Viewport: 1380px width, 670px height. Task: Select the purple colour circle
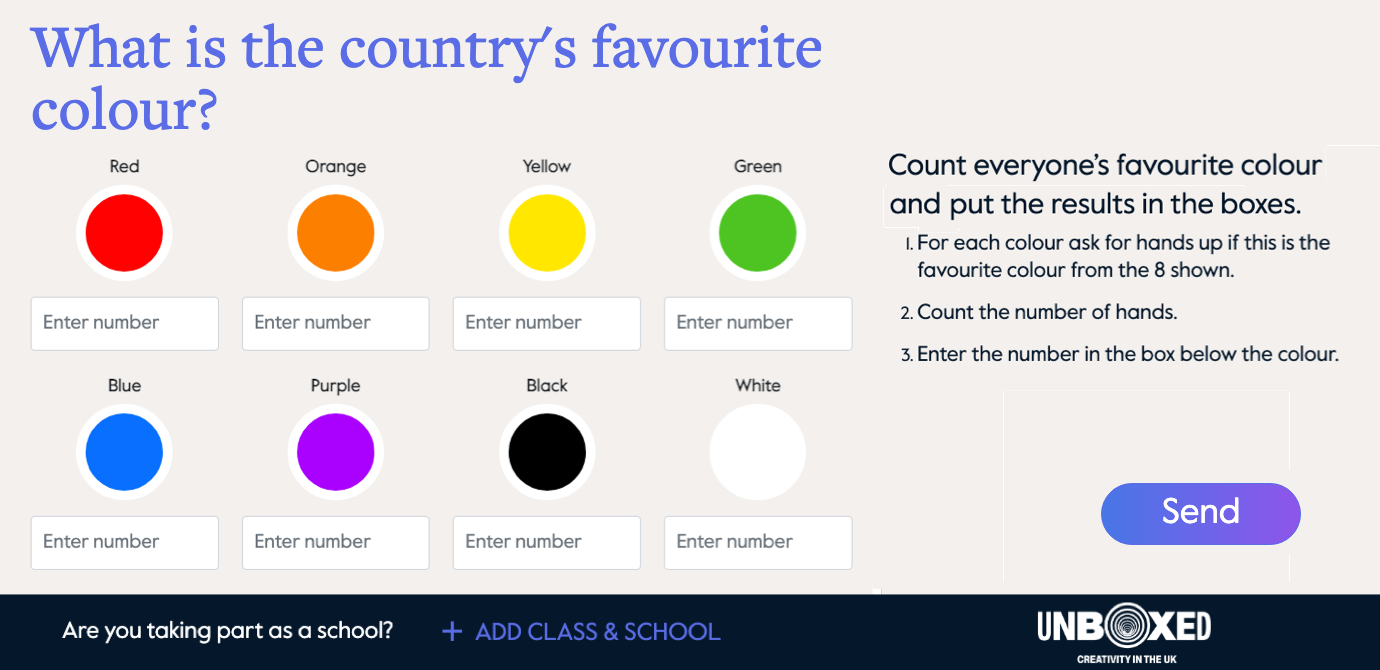tap(335, 452)
